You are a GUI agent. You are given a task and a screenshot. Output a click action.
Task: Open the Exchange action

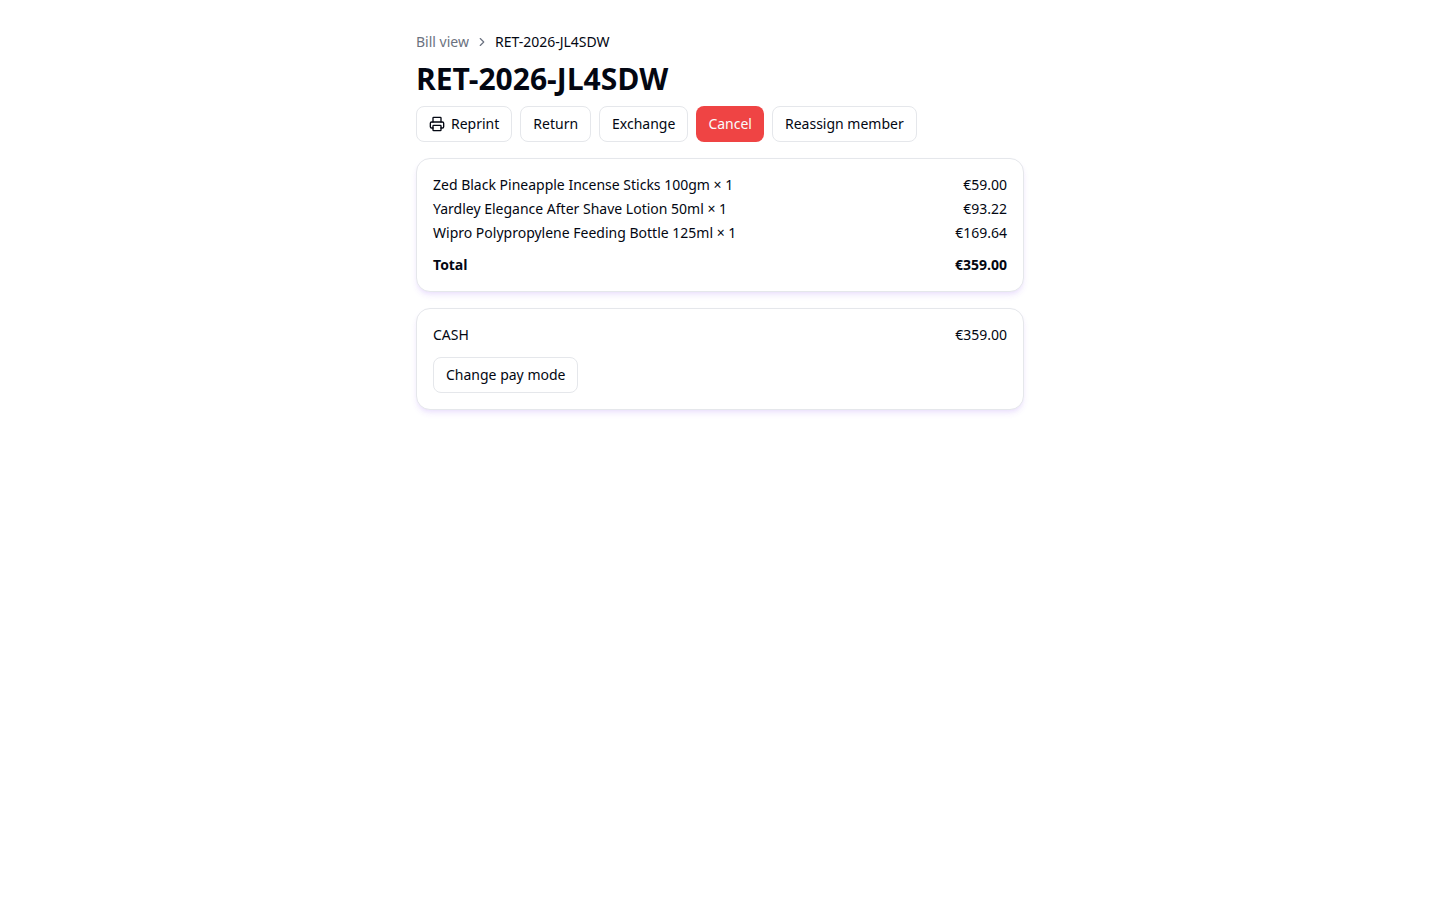pyautogui.click(x=643, y=124)
